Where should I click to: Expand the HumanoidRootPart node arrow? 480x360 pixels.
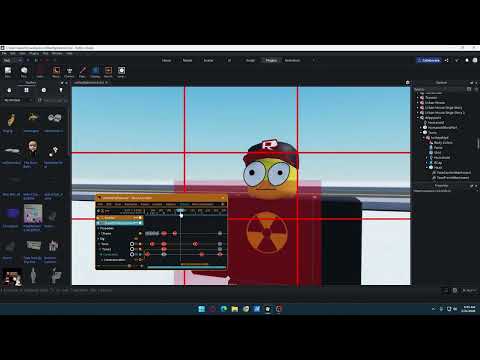[421, 128]
